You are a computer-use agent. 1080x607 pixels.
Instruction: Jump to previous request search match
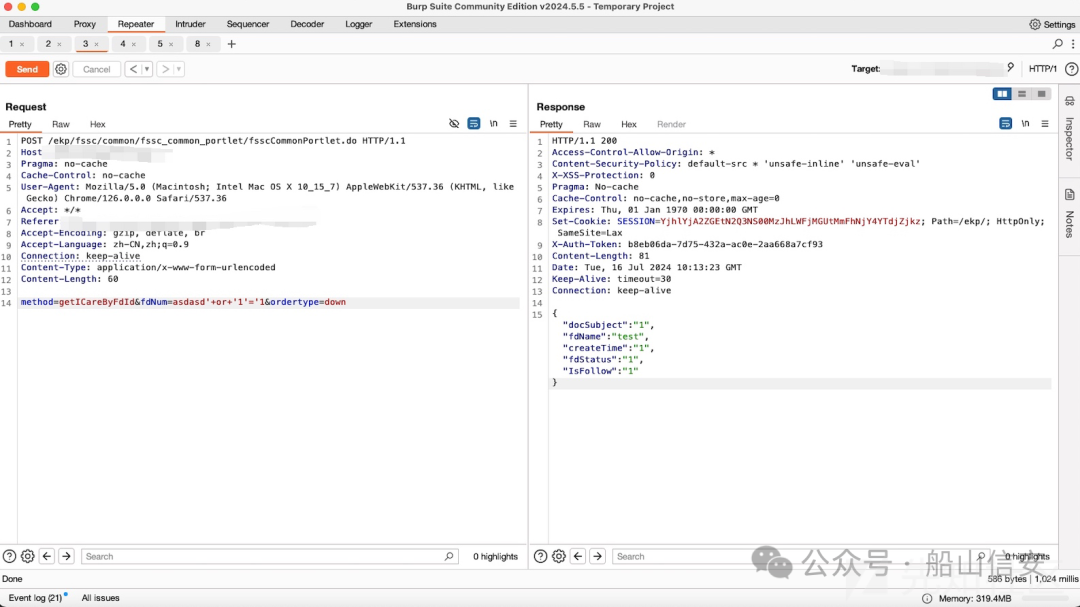47,556
